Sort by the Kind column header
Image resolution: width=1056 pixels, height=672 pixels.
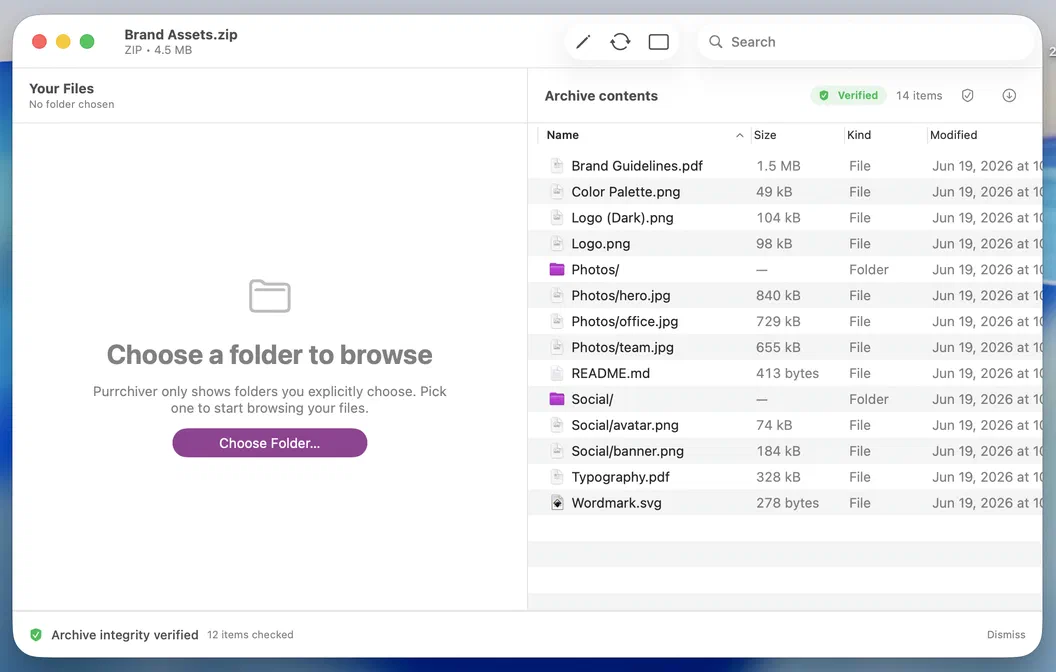pyautogui.click(x=859, y=135)
